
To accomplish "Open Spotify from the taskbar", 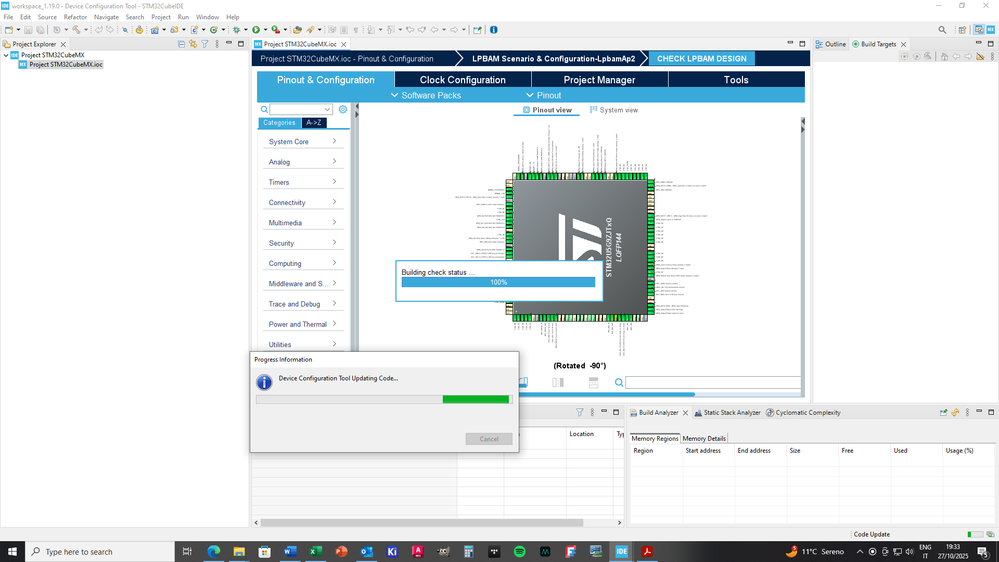I will [x=519, y=552].
